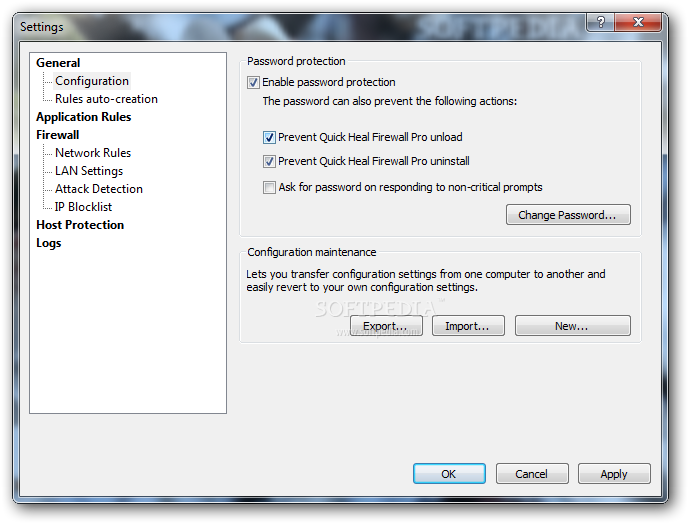
Task: Apply the current settings
Action: coord(614,474)
